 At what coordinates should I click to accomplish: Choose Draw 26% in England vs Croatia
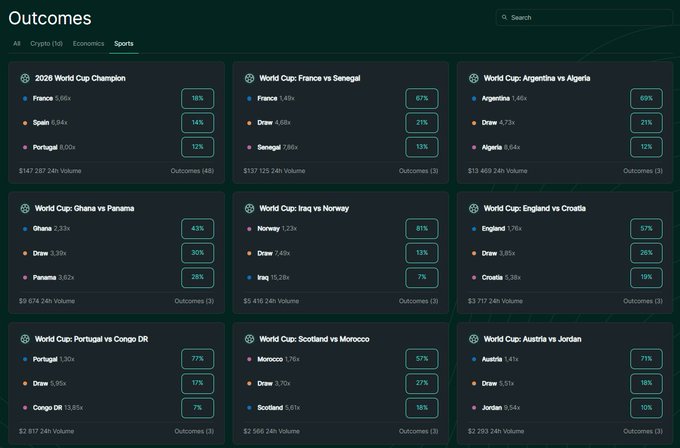646,253
